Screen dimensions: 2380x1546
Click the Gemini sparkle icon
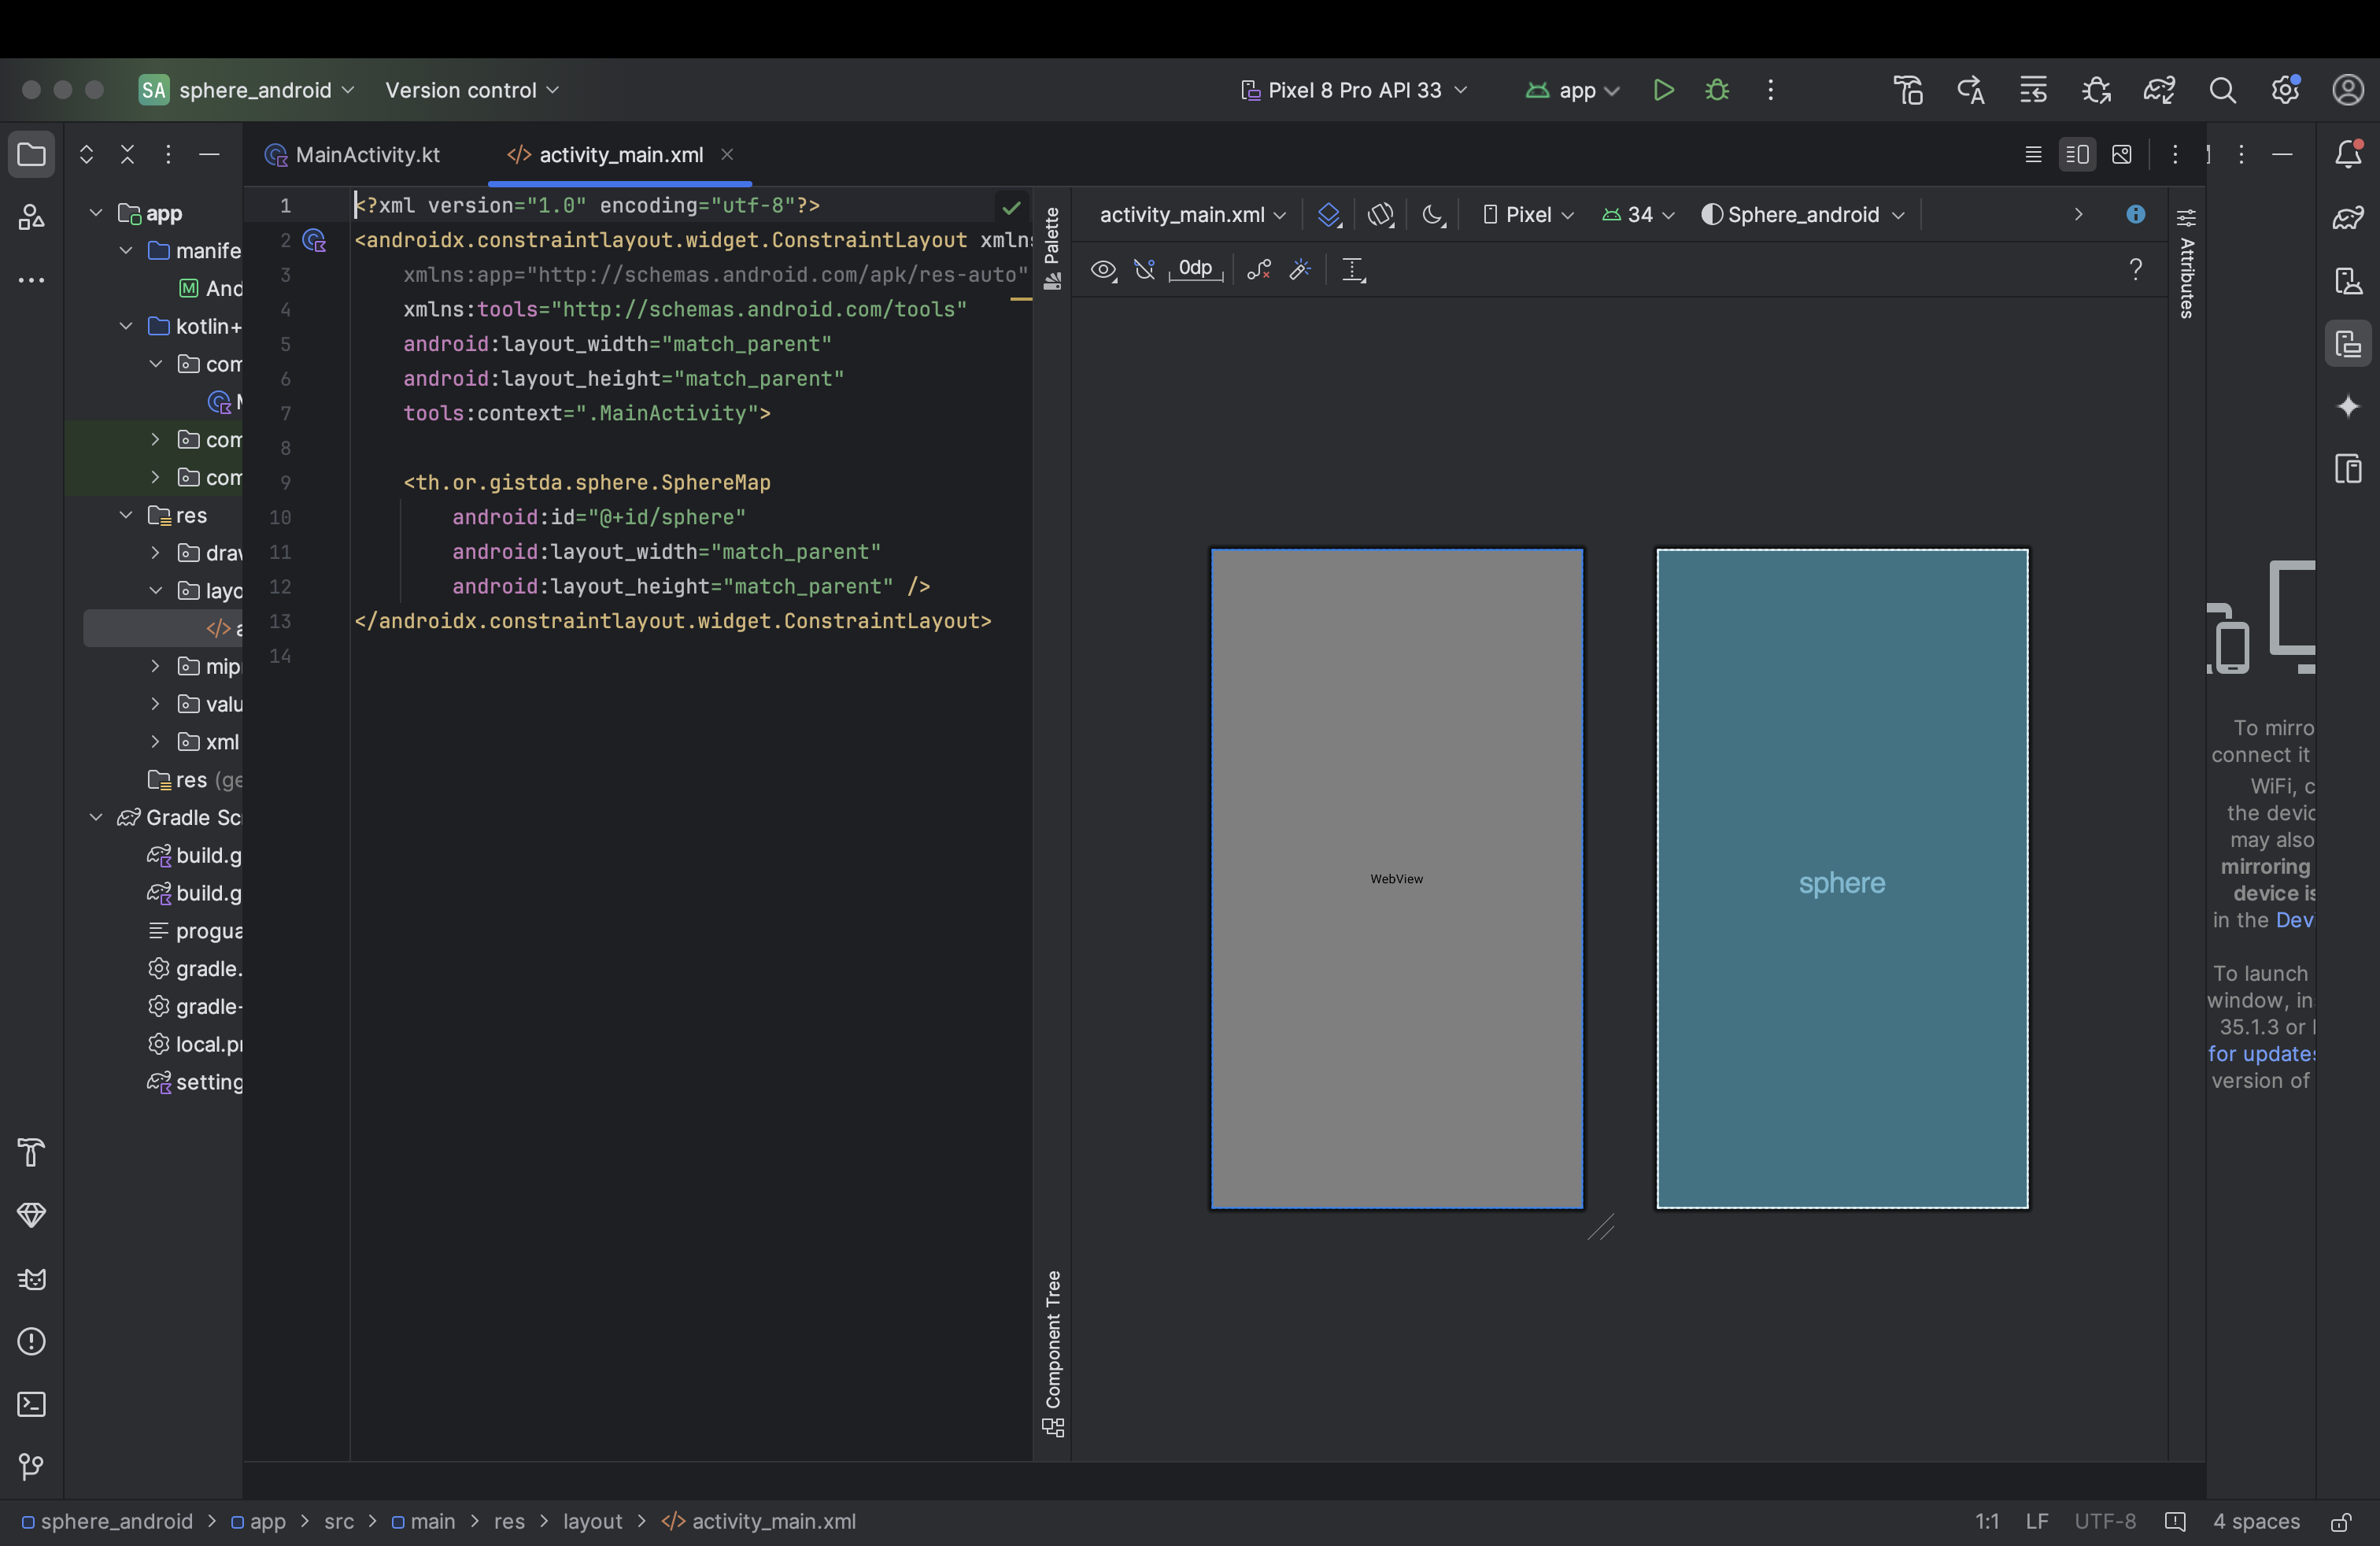coord(2348,407)
